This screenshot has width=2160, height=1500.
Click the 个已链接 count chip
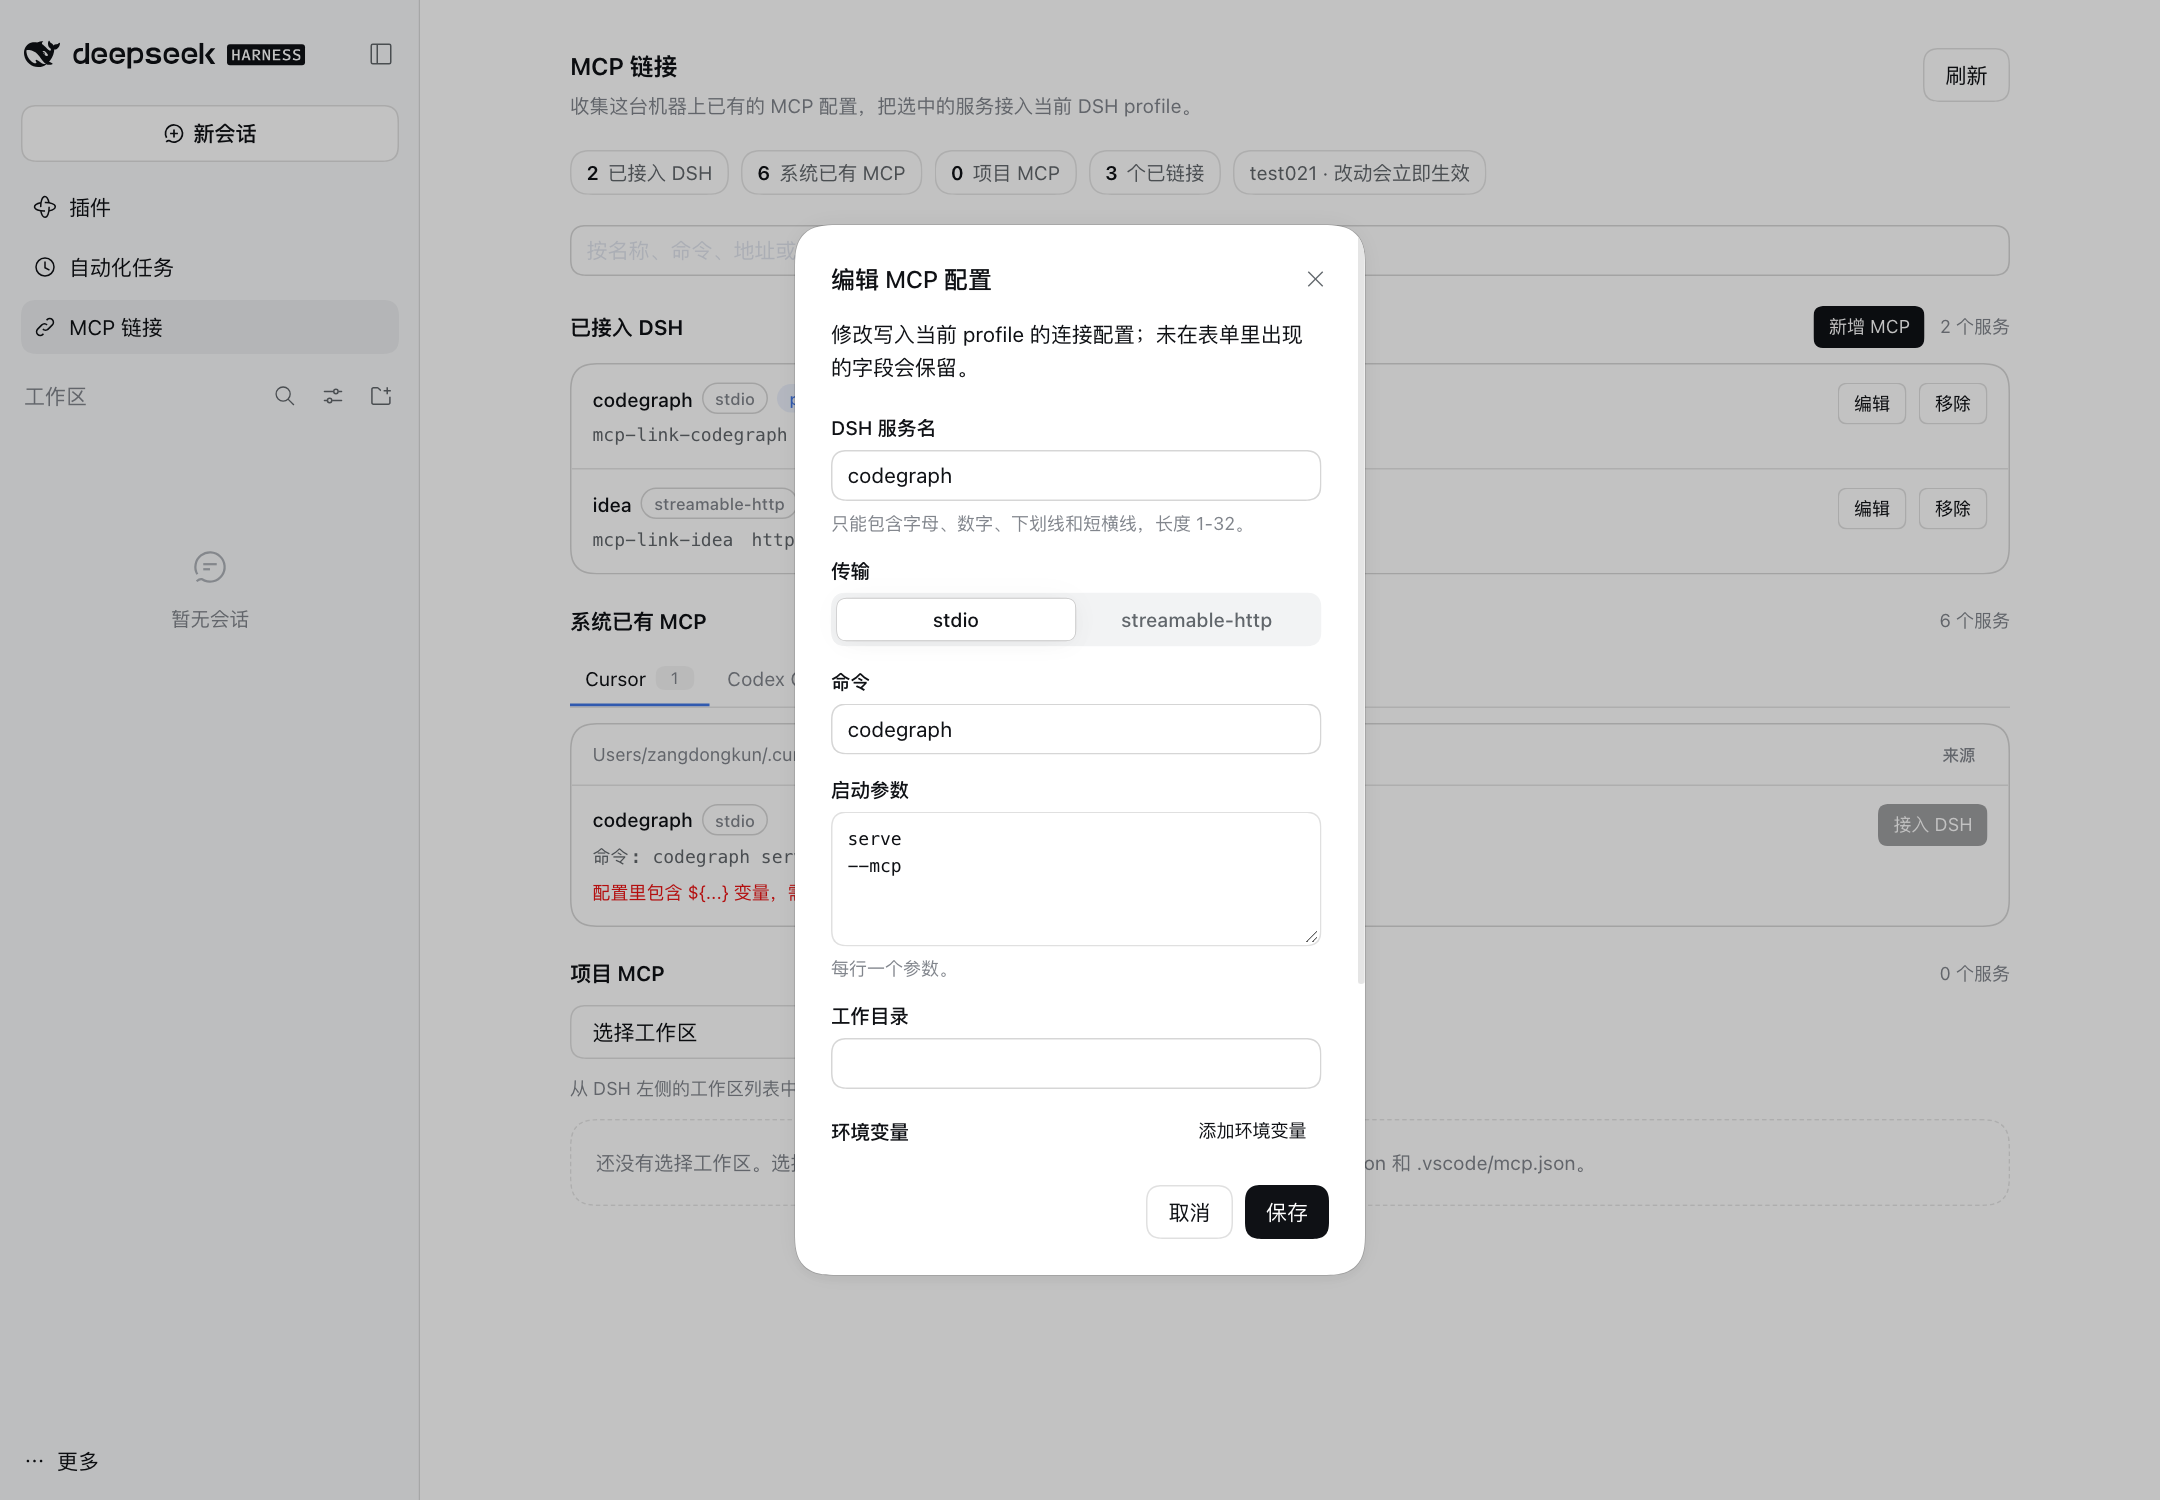pyautogui.click(x=1154, y=173)
